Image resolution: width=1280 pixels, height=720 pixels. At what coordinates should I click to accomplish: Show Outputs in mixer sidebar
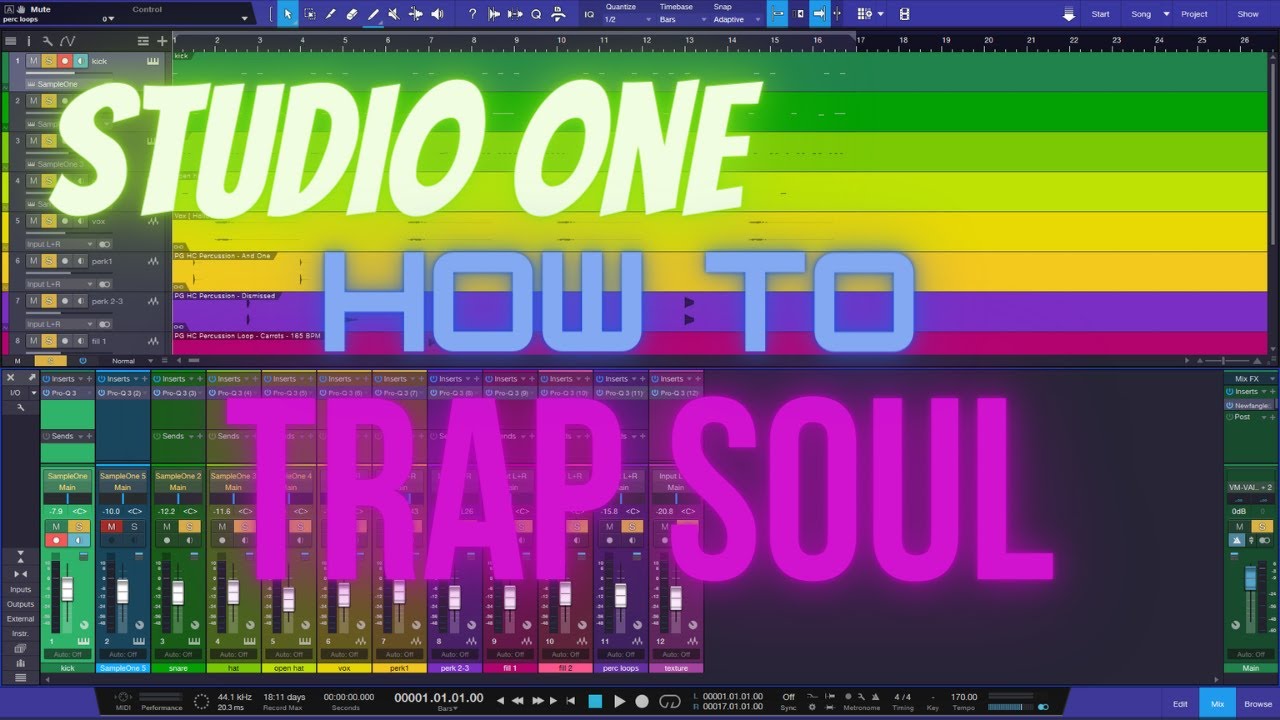pyautogui.click(x=20, y=604)
